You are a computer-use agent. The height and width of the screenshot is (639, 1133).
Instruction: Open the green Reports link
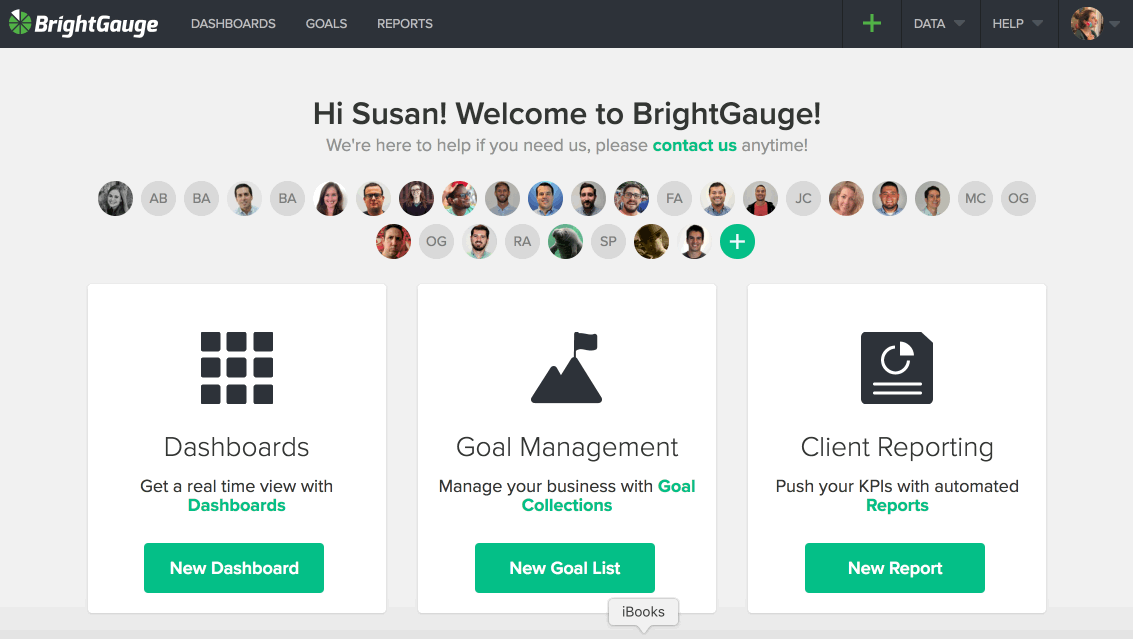tap(897, 505)
